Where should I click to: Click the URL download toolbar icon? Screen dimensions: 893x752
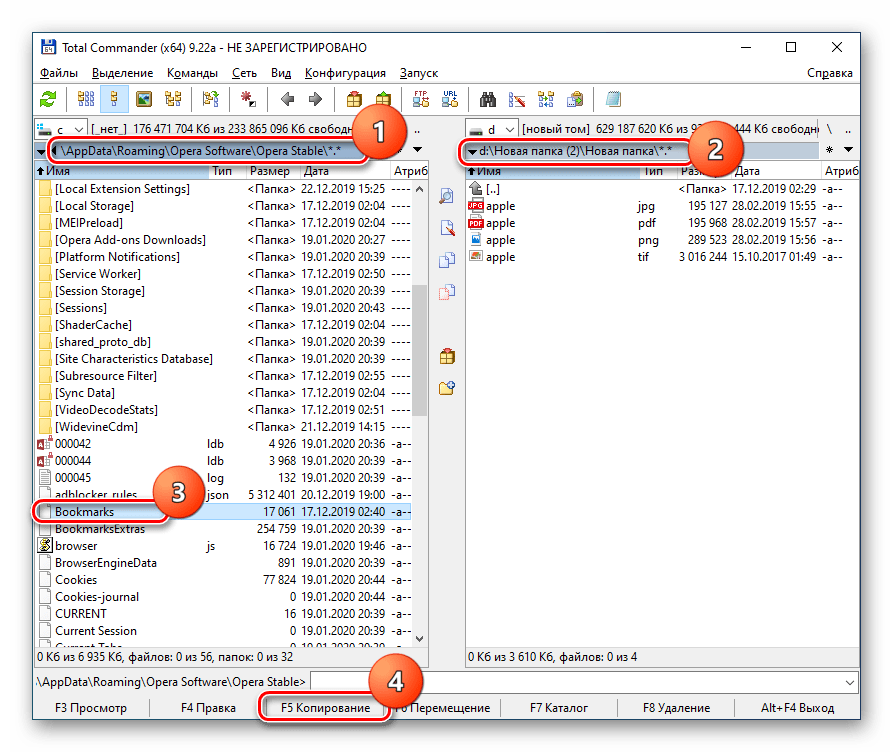[x=450, y=99]
